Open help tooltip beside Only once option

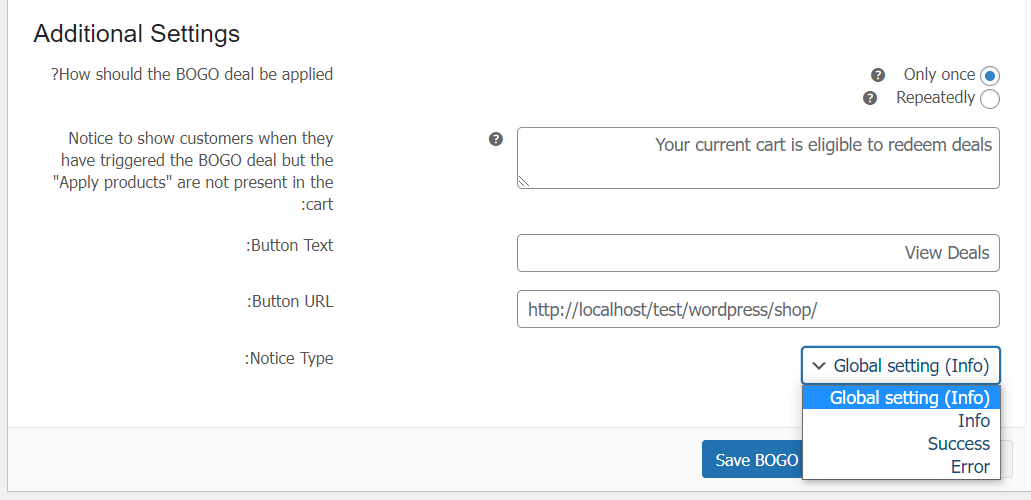pos(877,75)
